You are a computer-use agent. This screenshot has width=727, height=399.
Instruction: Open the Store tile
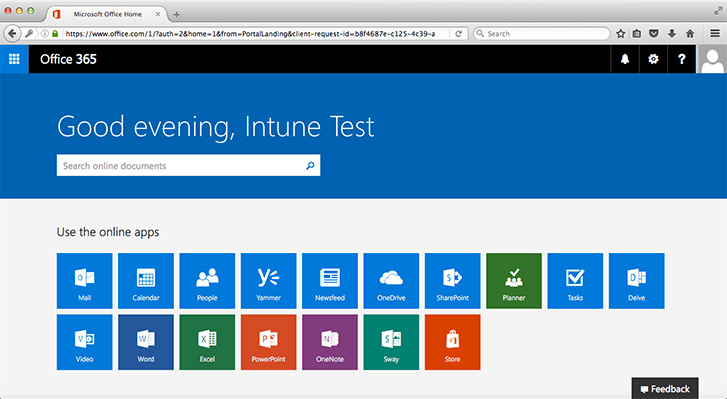(x=453, y=342)
